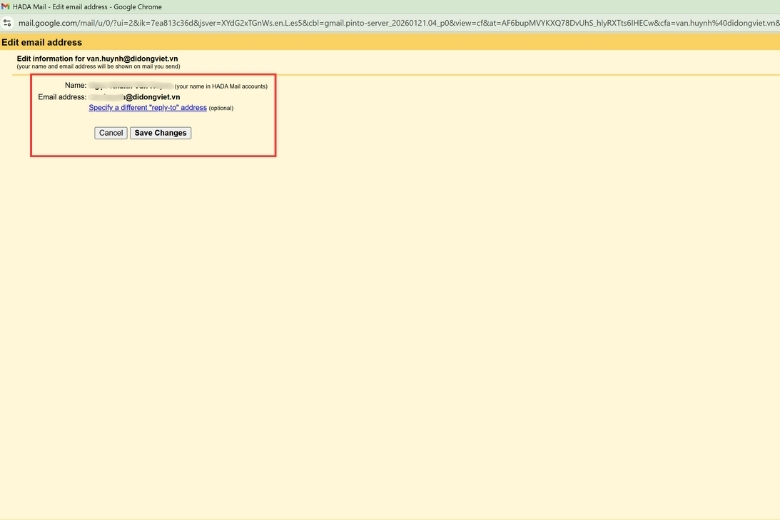Click the 'Email address:' field label
Image resolution: width=780 pixels, height=520 pixels.
click(62, 97)
